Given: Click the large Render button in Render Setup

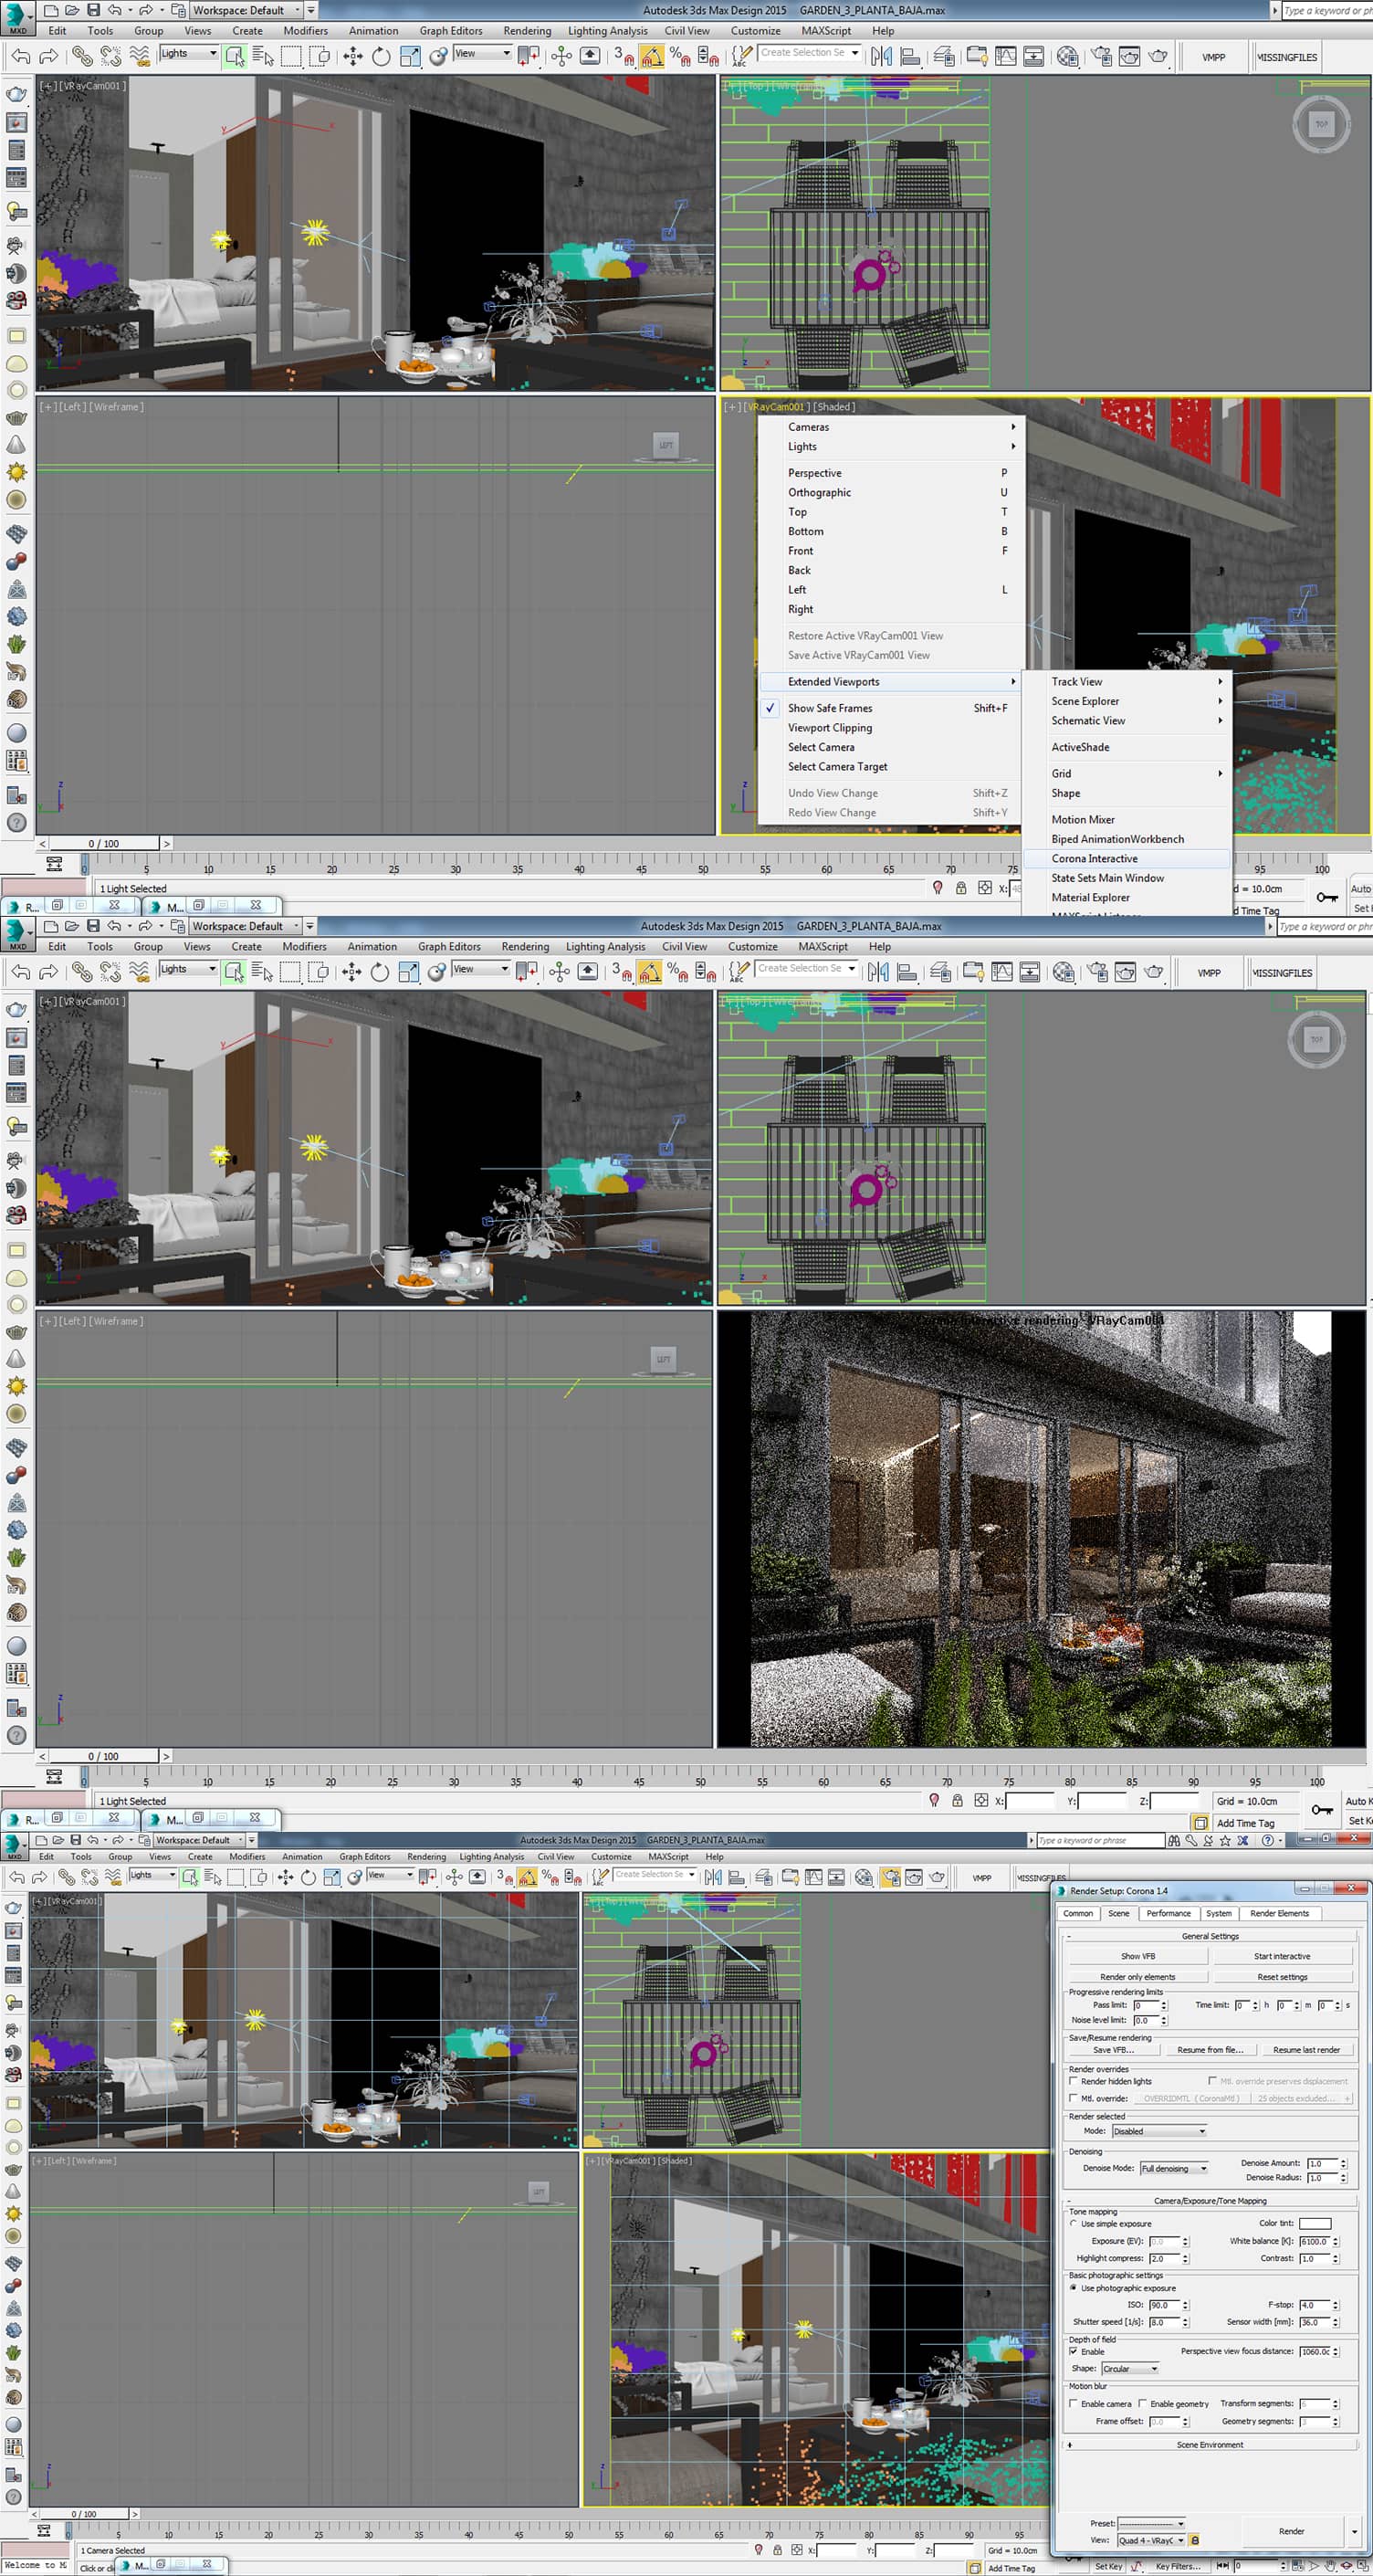Looking at the screenshot, I should pos(1292,2532).
